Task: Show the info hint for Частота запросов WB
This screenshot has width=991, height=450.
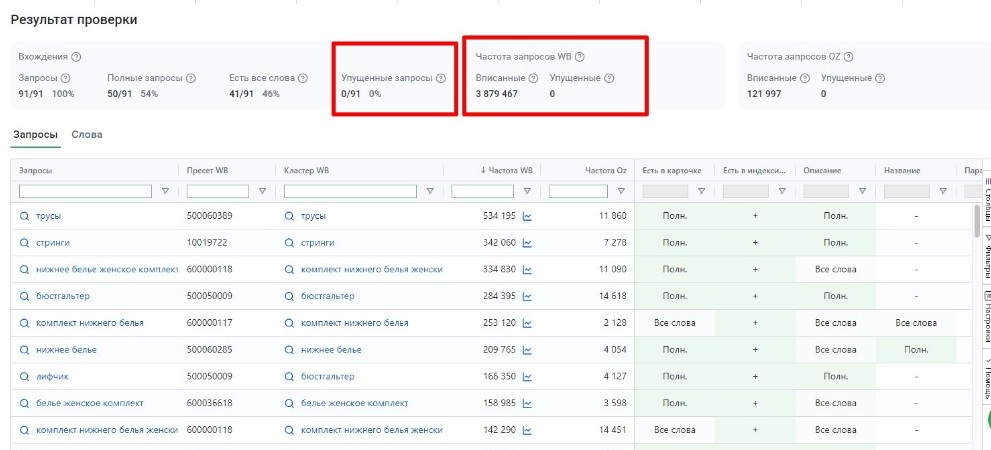Action: click(580, 57)
